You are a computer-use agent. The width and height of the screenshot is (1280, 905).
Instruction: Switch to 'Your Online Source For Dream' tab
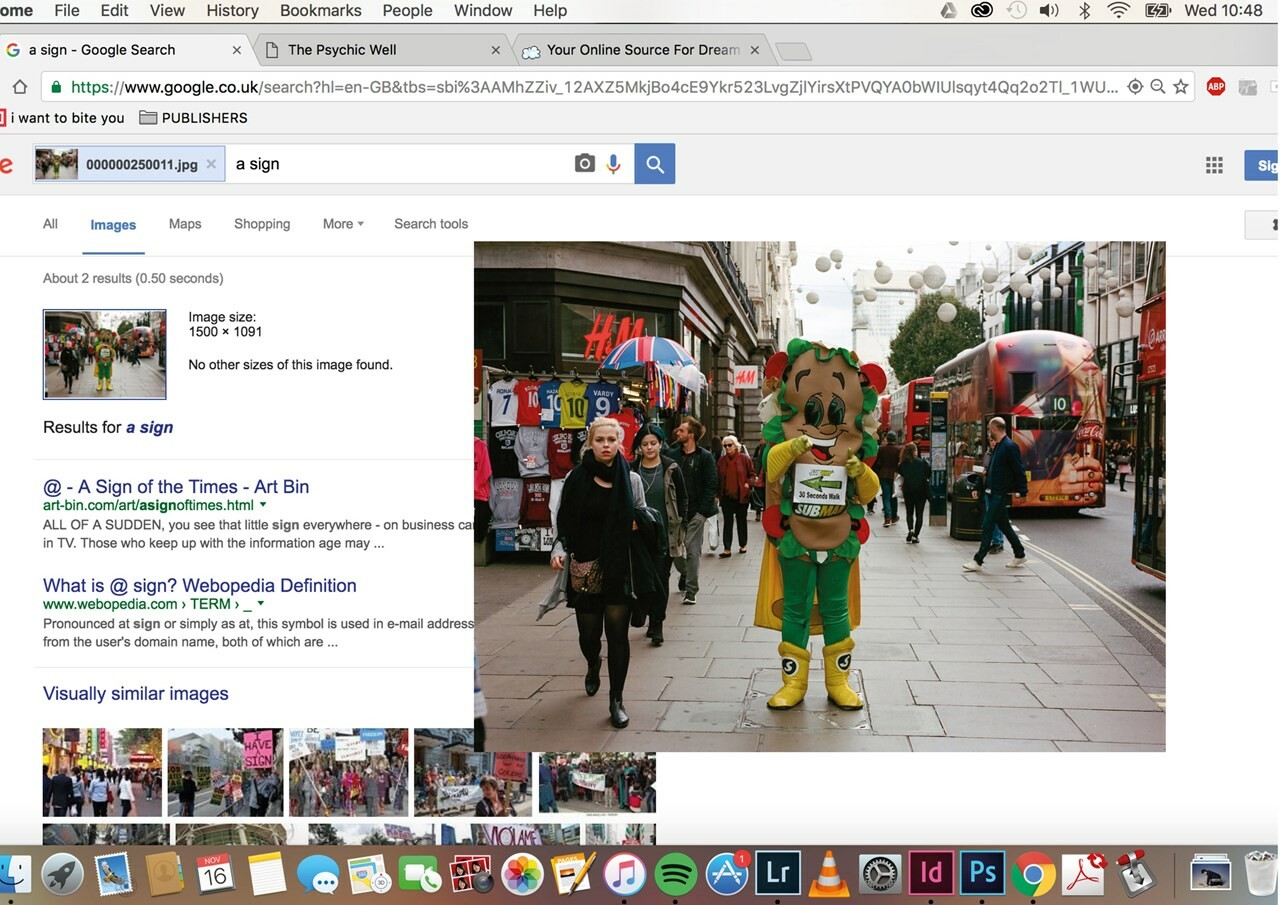[643, 50]
